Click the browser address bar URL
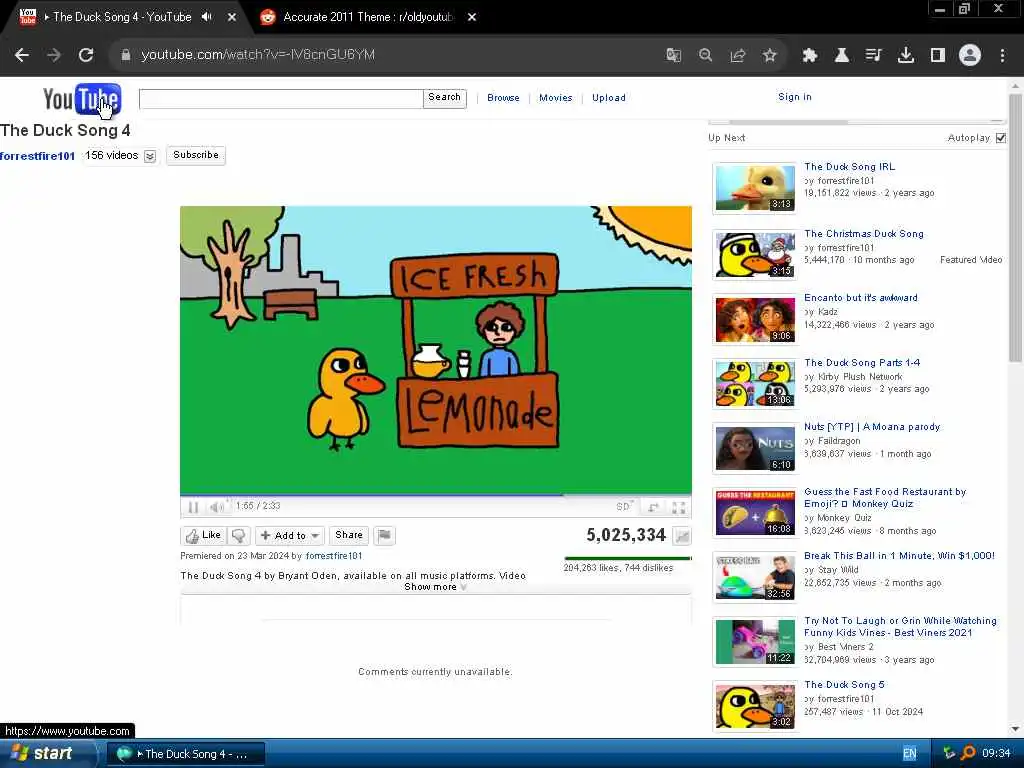This screenshot has width=1024, height=768. coord(258,55)
